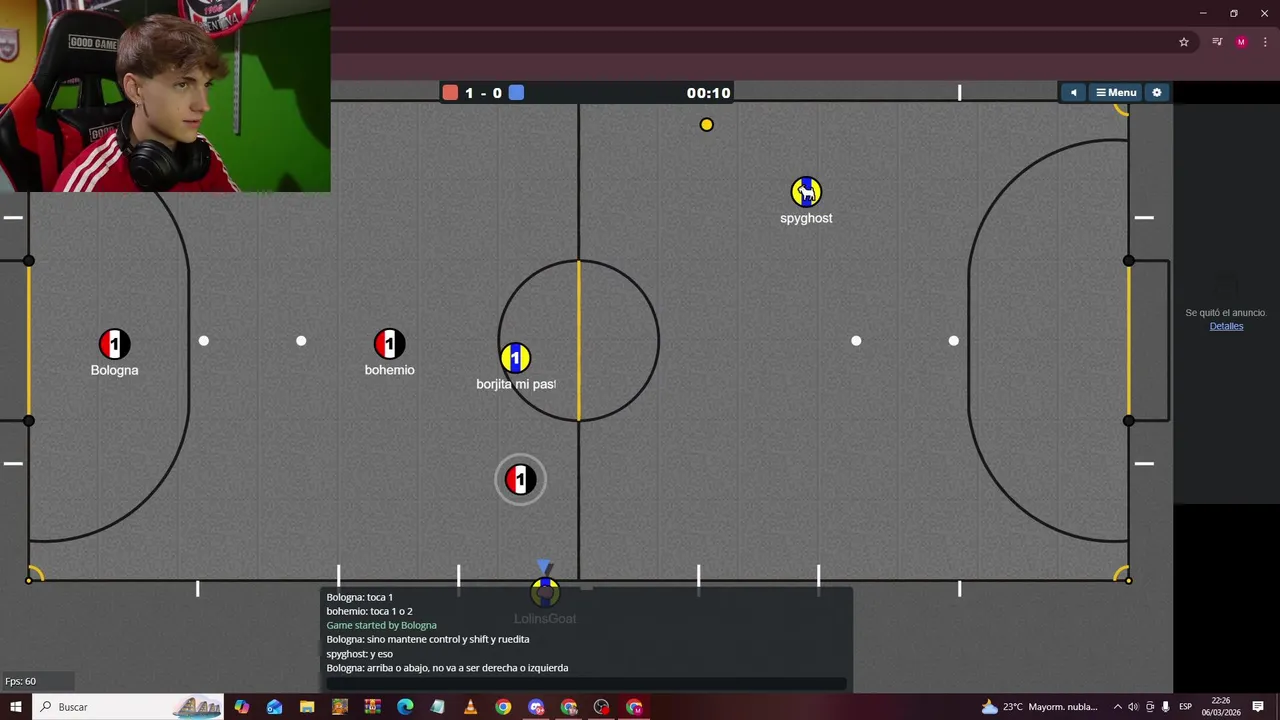Click Bologna's player disc
Image resolution: width=1280 pixels, height=720 pixels.
114,344
